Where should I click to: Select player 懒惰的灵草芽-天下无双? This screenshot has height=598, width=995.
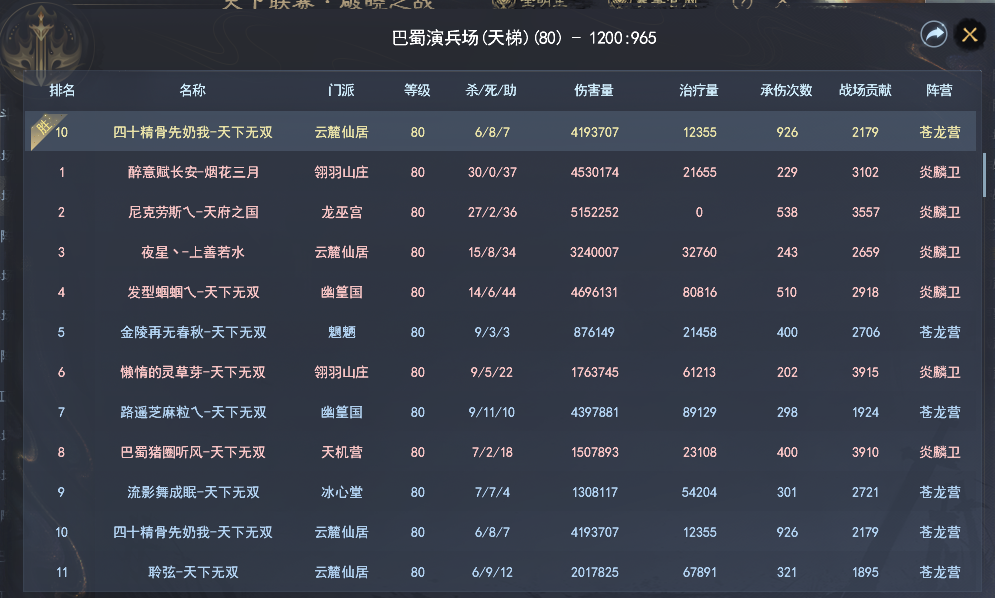[x=193, y=372]
